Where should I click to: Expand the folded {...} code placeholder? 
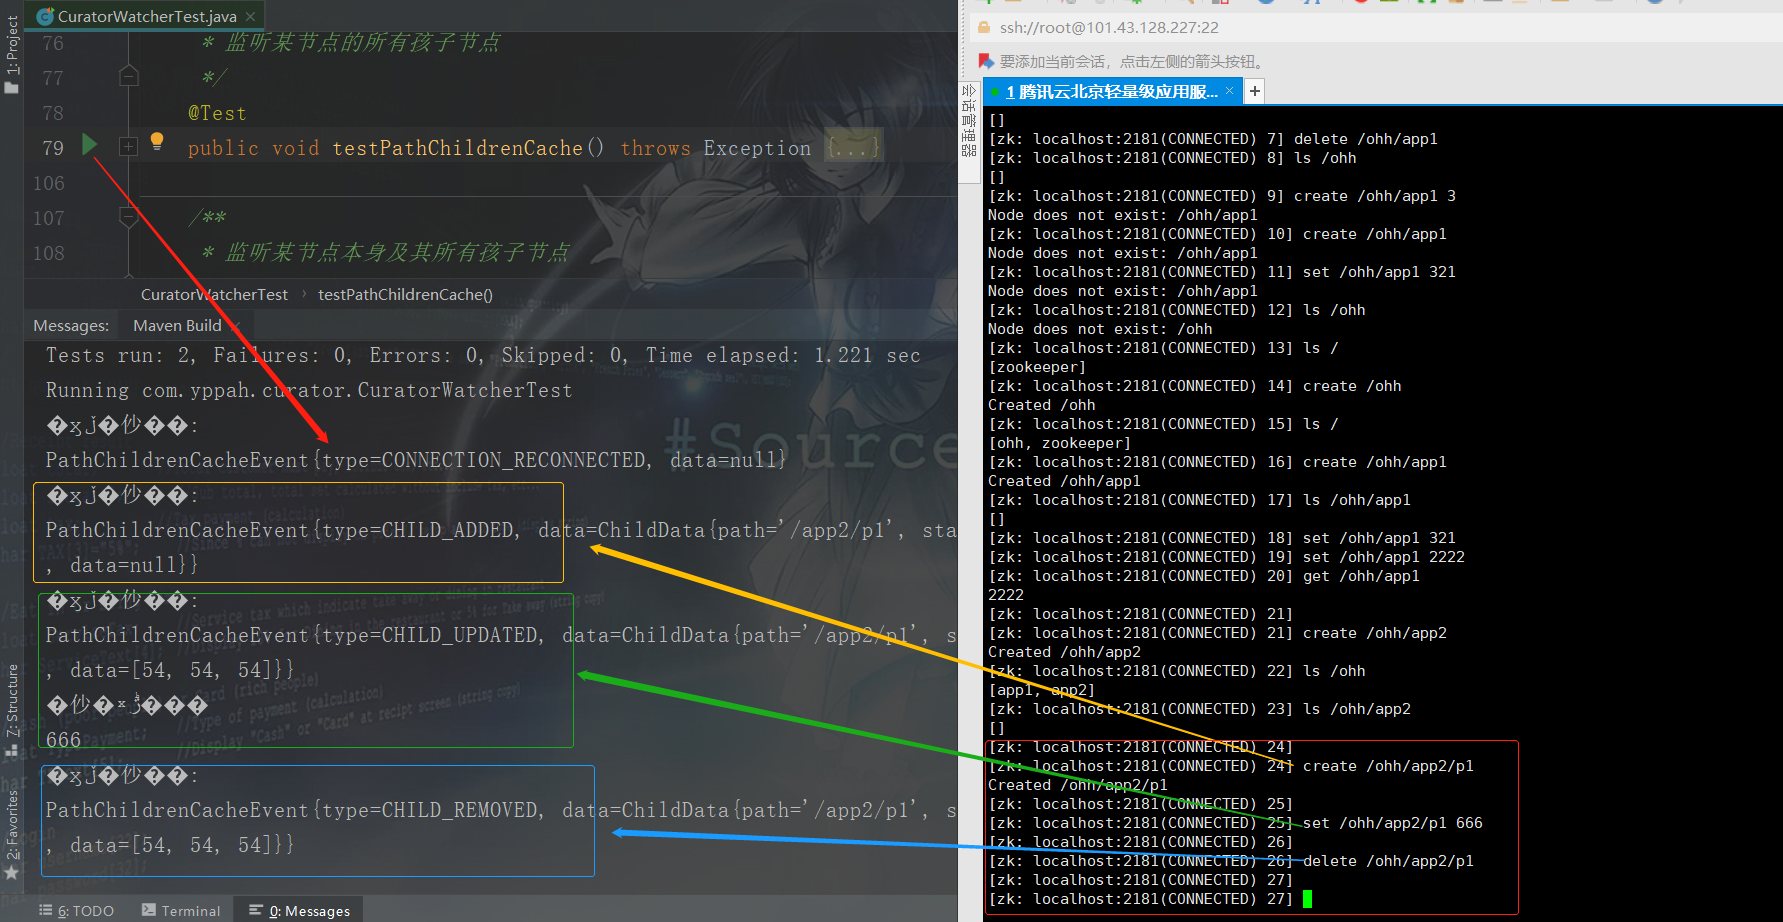(853, 148)
